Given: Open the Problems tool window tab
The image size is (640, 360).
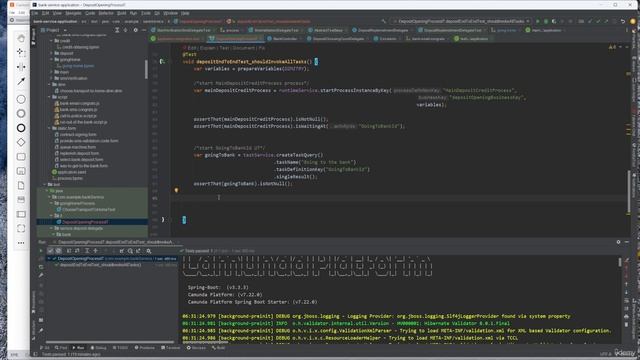Looking at the screenshot, I should [x=144, y=348].
